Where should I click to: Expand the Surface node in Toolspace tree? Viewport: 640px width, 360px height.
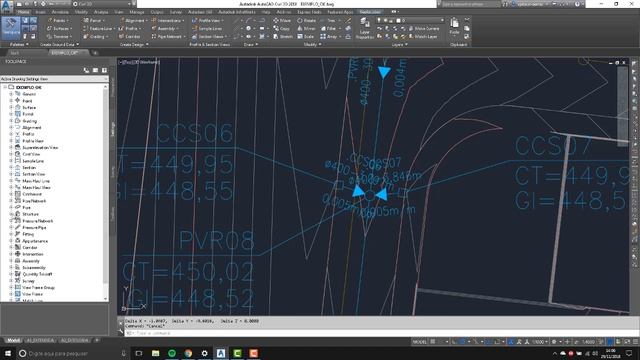pos(11,108)
